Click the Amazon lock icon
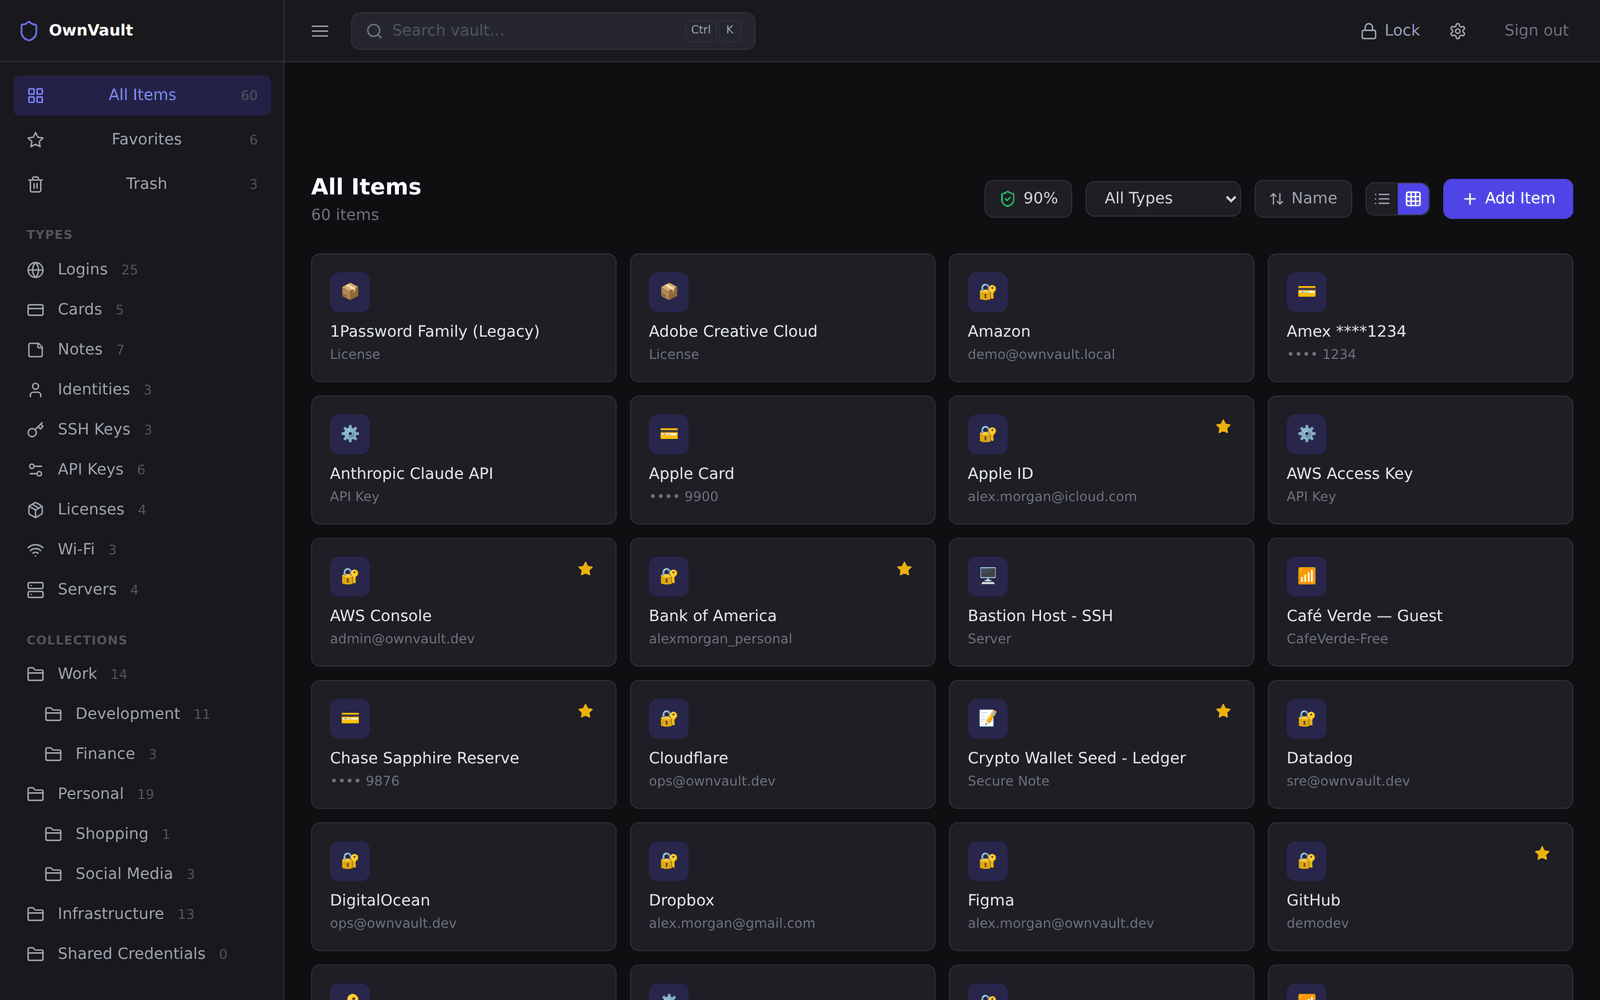This screenshot has height=1000, width=1600. [988, 292]
